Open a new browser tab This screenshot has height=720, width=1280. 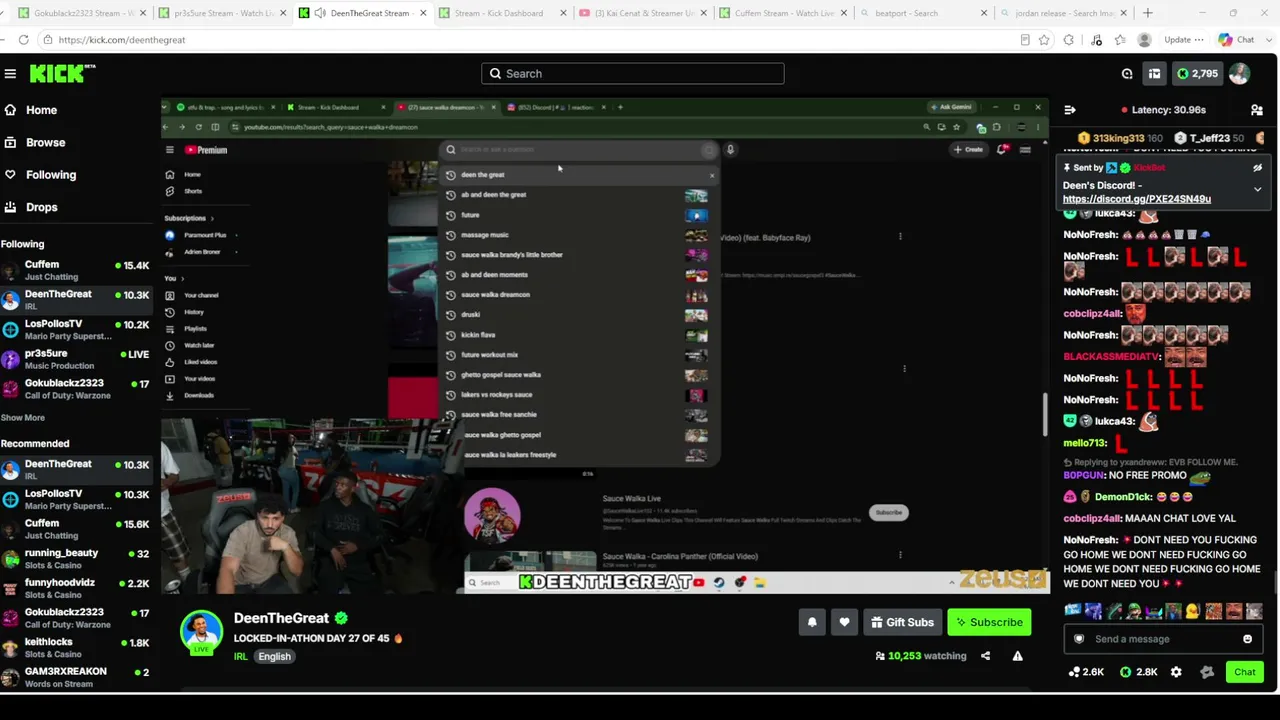click(x=1147, y=13)
